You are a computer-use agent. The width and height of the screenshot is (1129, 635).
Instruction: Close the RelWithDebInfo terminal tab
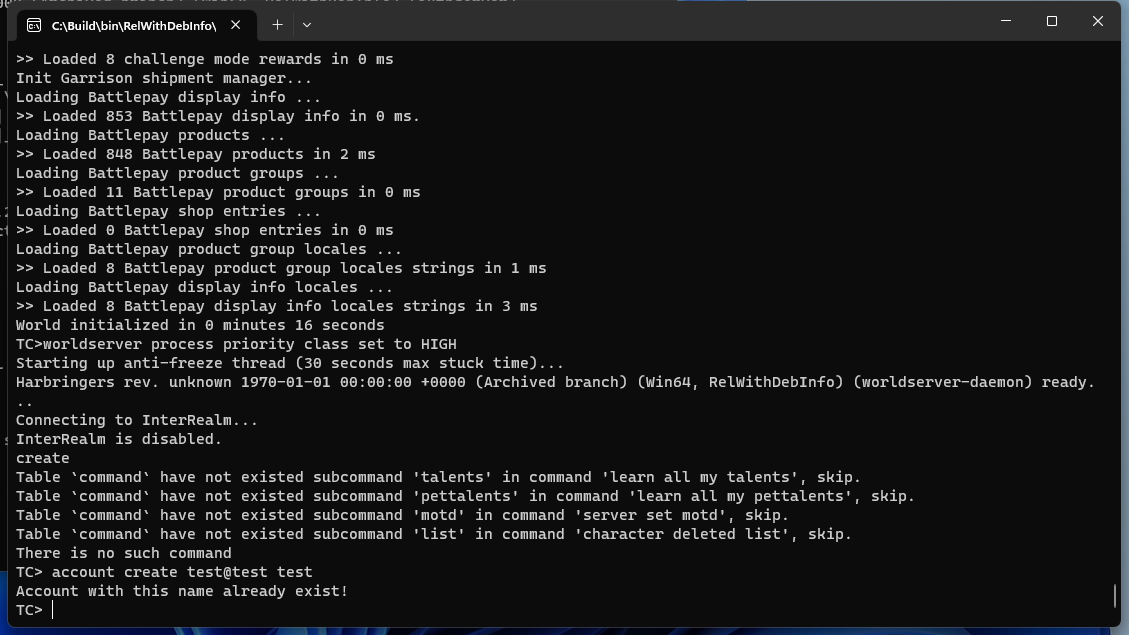tap(235, 25)
